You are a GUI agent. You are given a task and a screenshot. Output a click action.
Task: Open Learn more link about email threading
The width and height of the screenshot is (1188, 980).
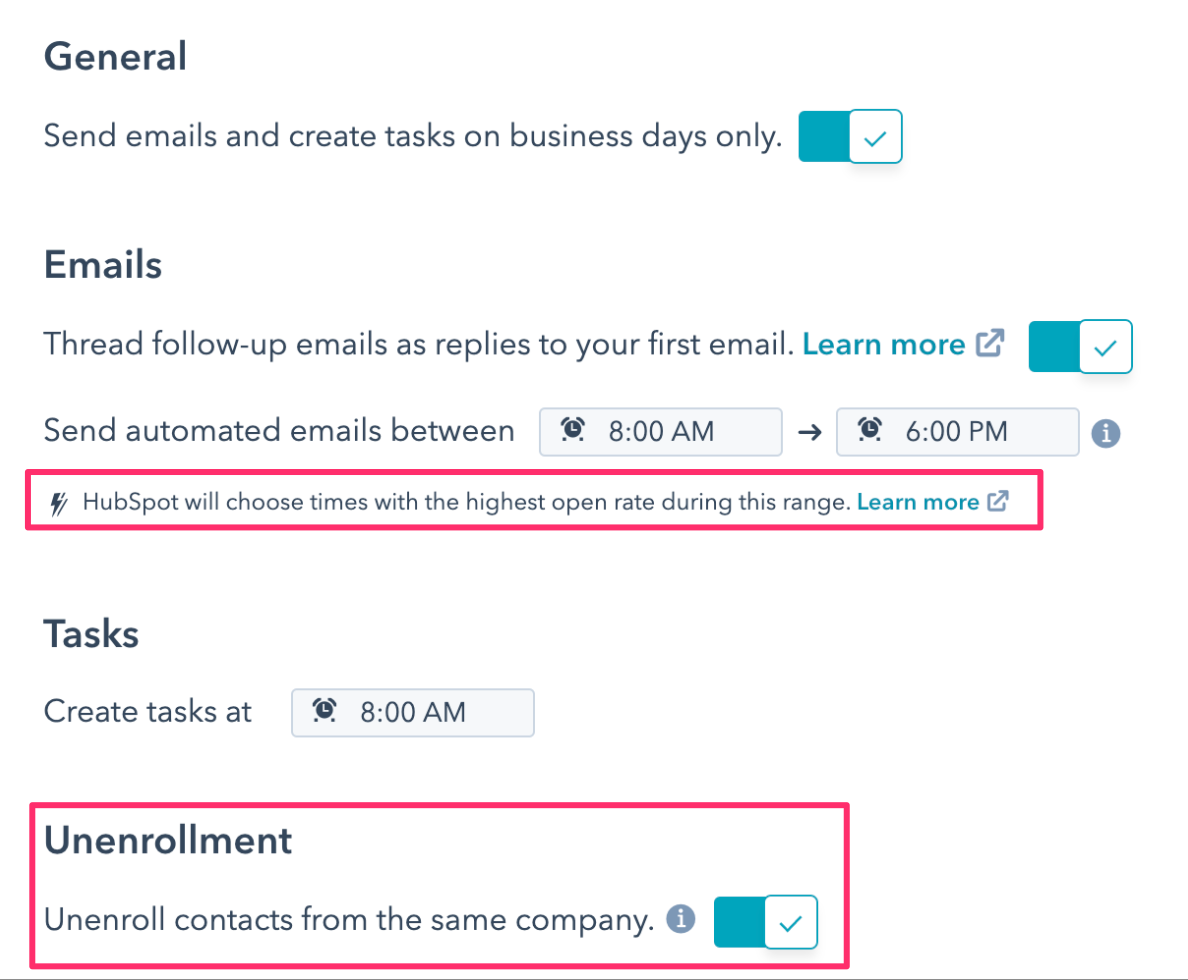coord(884,345)
